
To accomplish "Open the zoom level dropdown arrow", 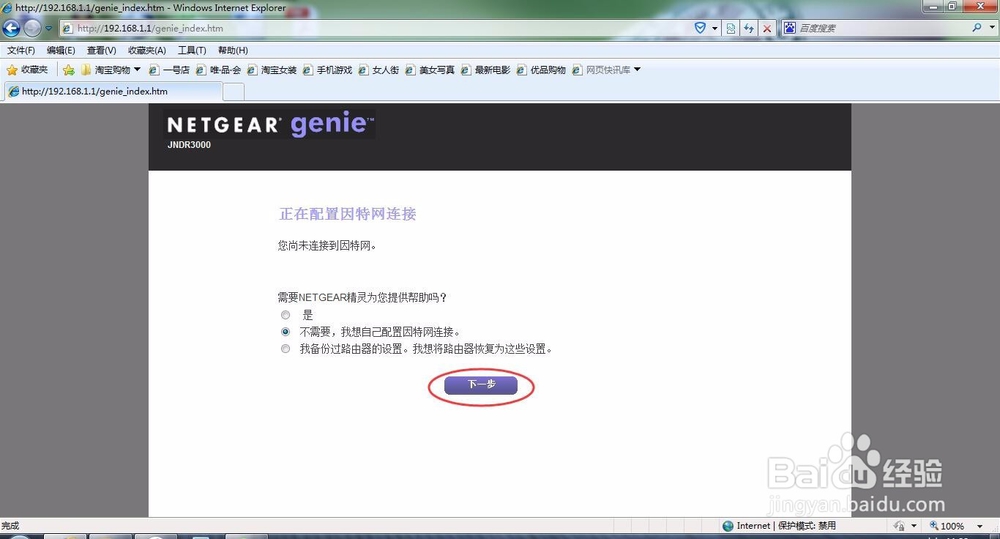I will (980, 526).
